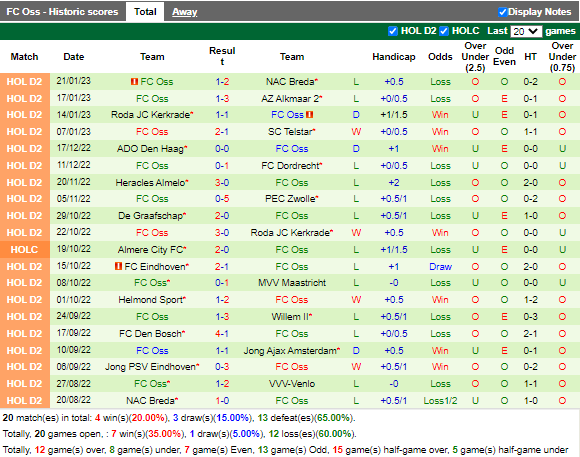Click the Odds column header
Screen dimensions: 580x457
tap(440, 57)
